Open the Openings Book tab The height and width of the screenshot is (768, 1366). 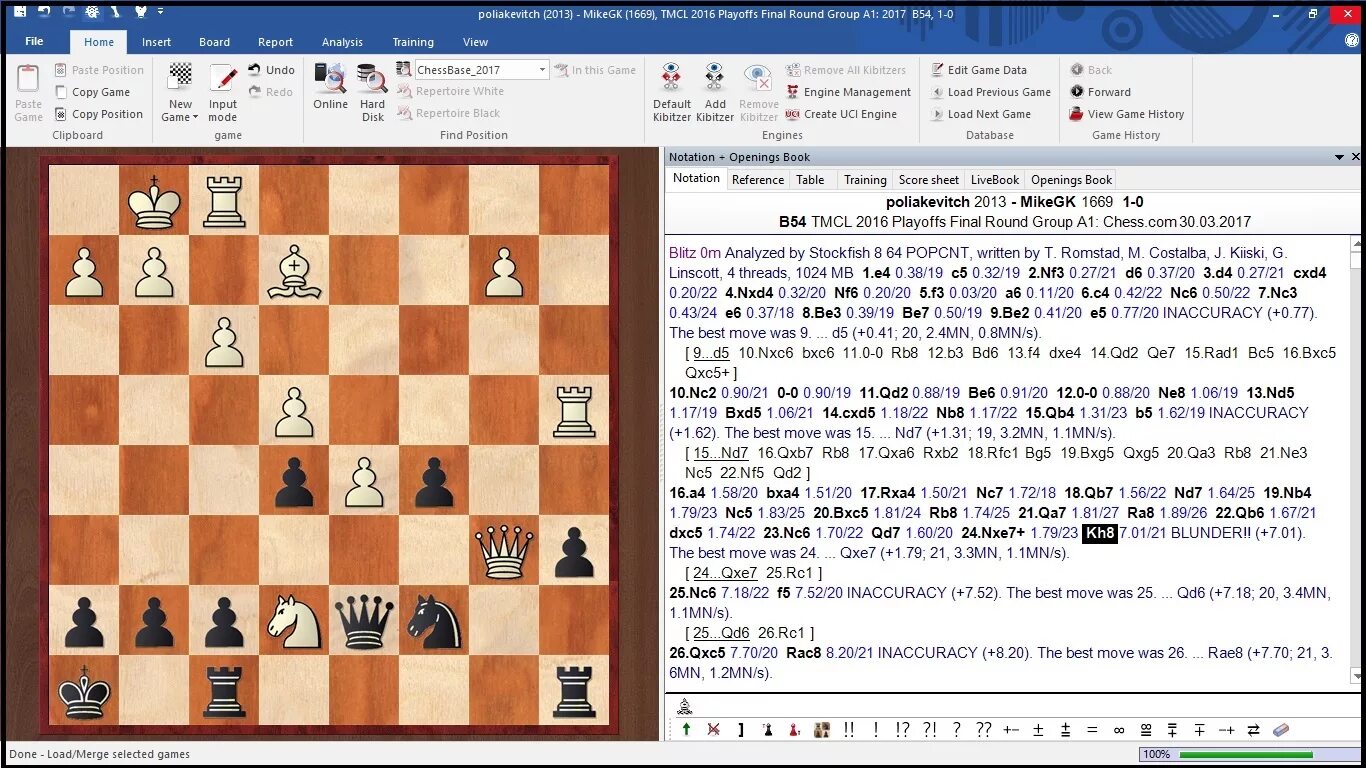click(1071, 180)
